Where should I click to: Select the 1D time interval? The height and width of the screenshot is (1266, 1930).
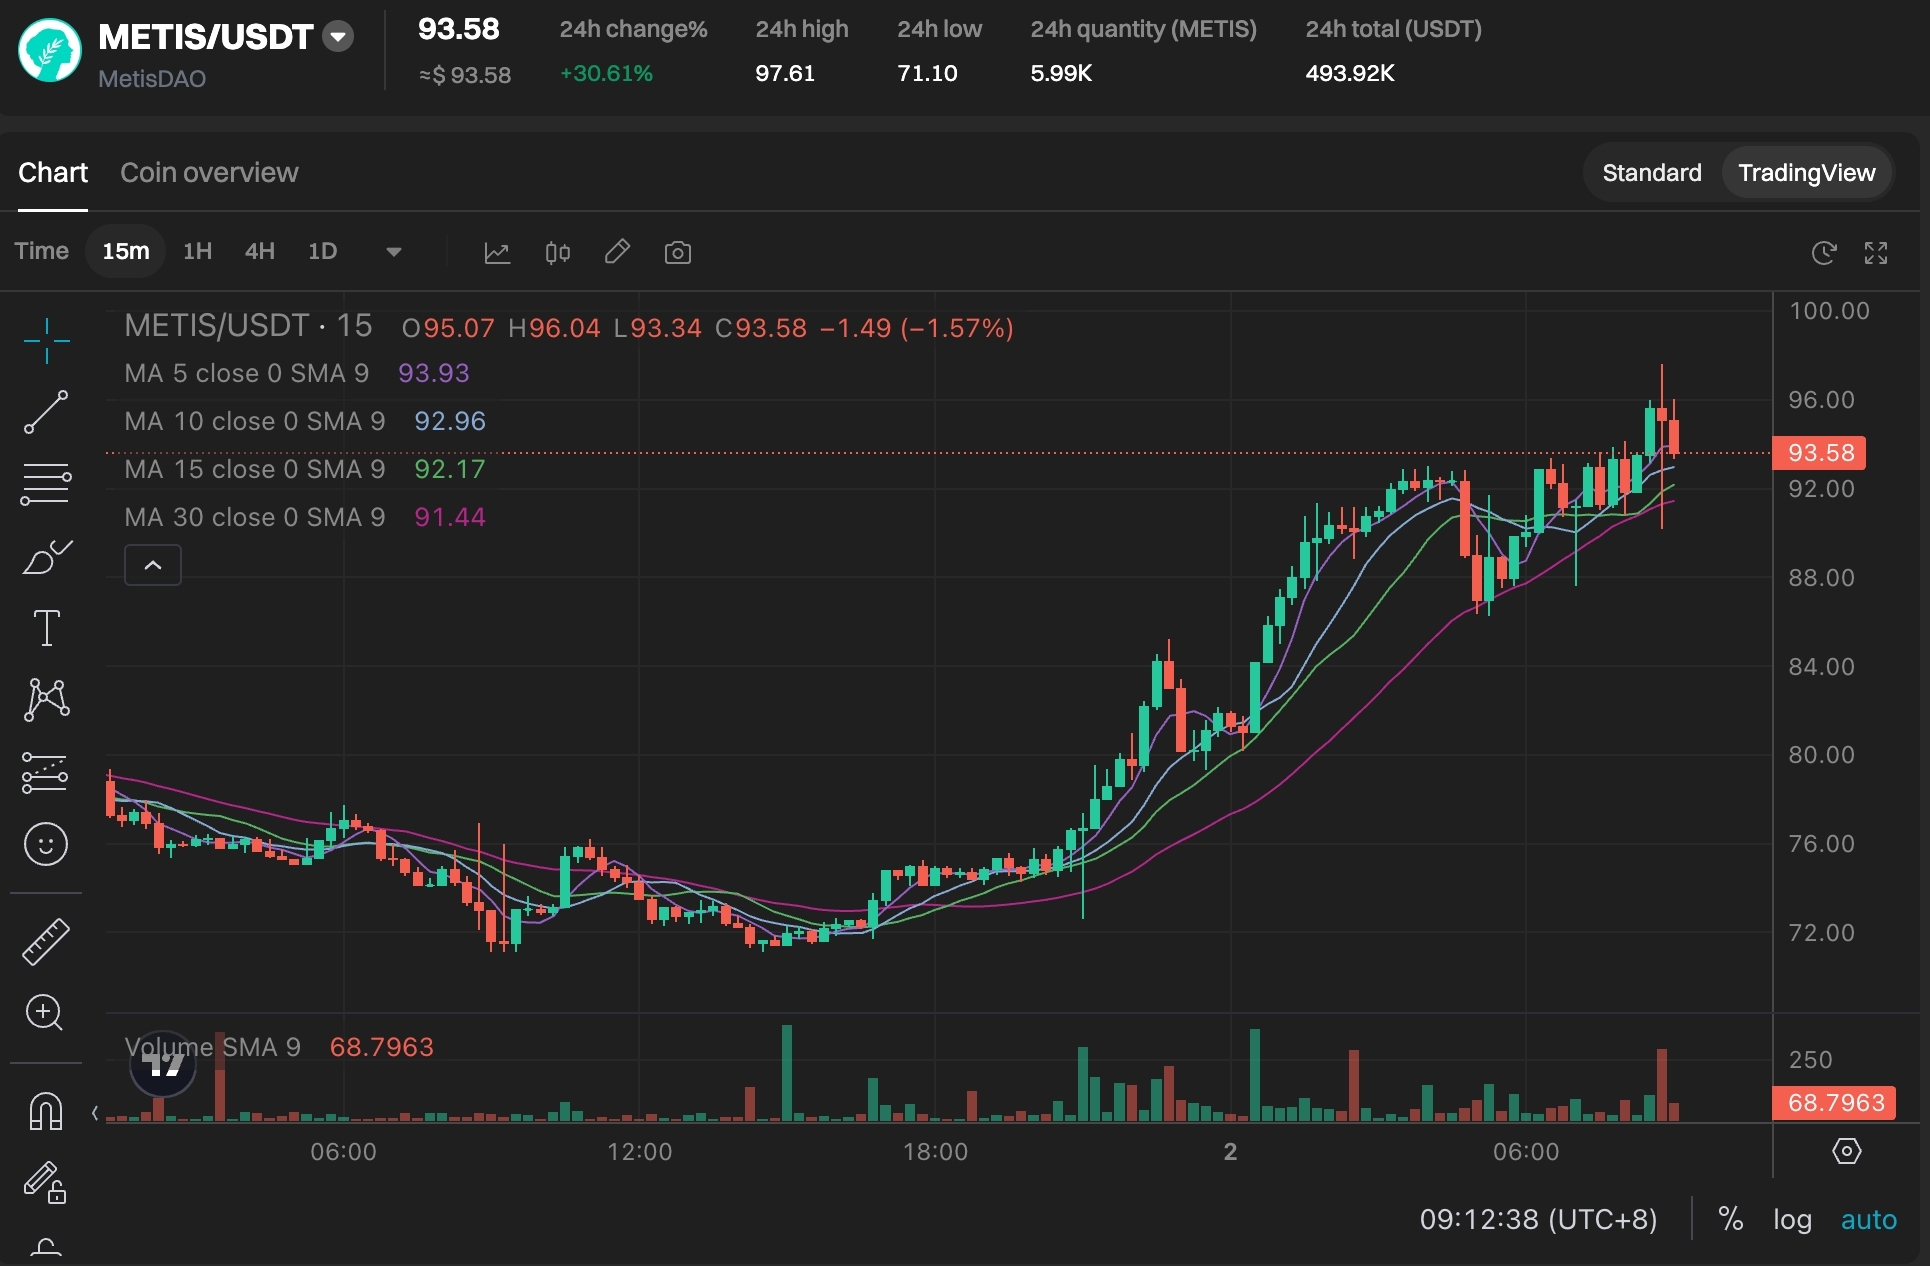pyautogui.click(x=322, y=251)
